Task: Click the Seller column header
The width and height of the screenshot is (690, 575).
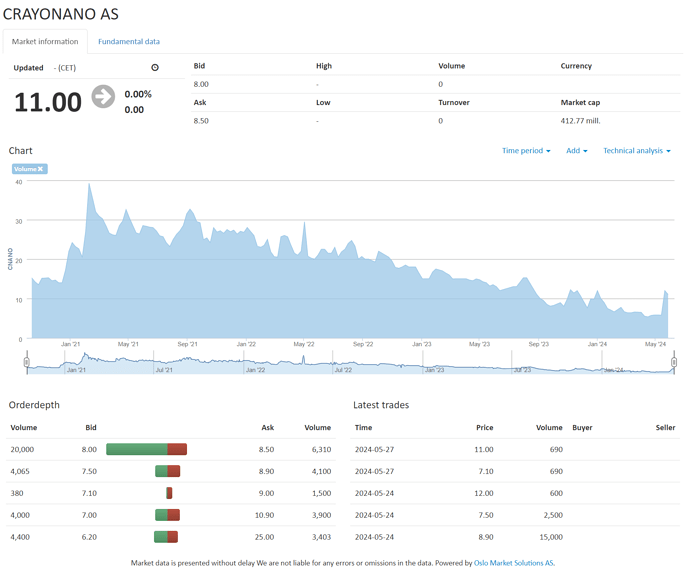Action: (x=665, y=427)
